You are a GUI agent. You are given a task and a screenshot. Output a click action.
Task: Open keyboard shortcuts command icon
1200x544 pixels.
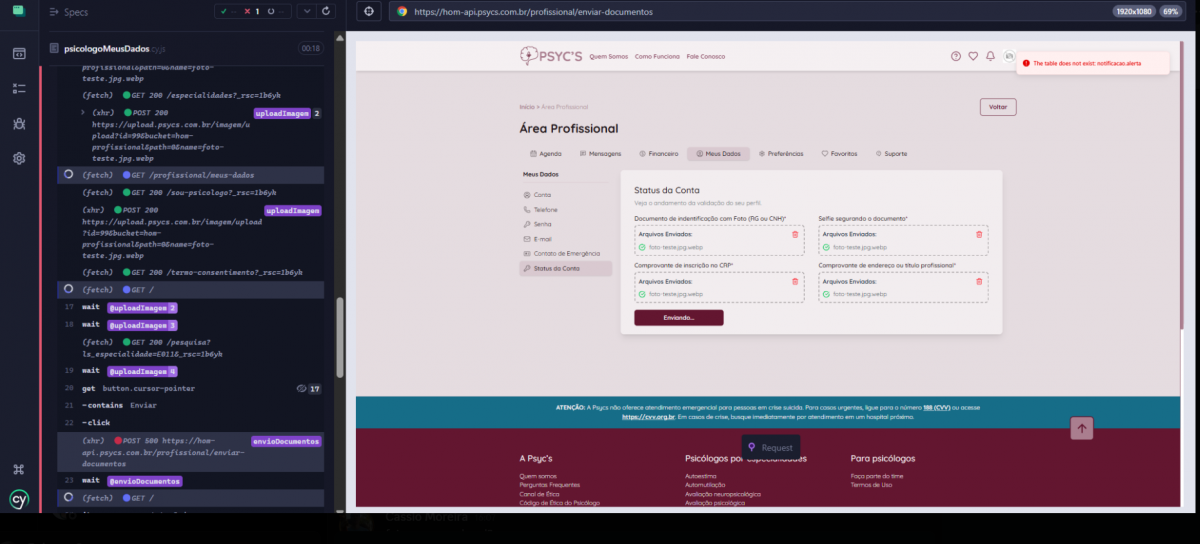tap(19, 469)
